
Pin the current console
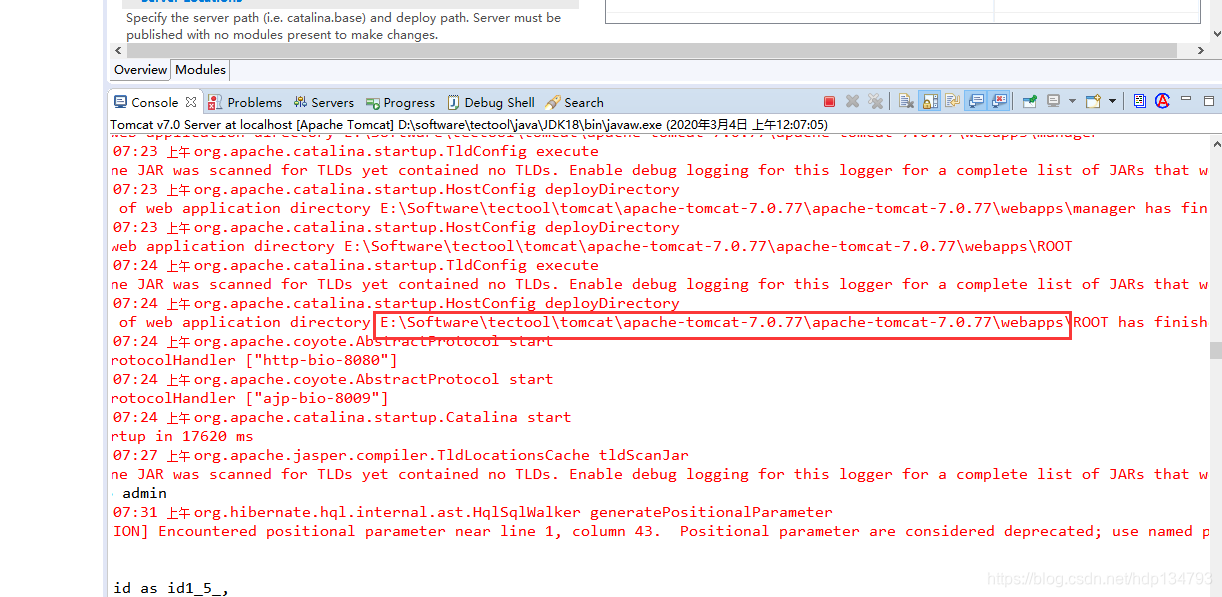click(1029, 101)
